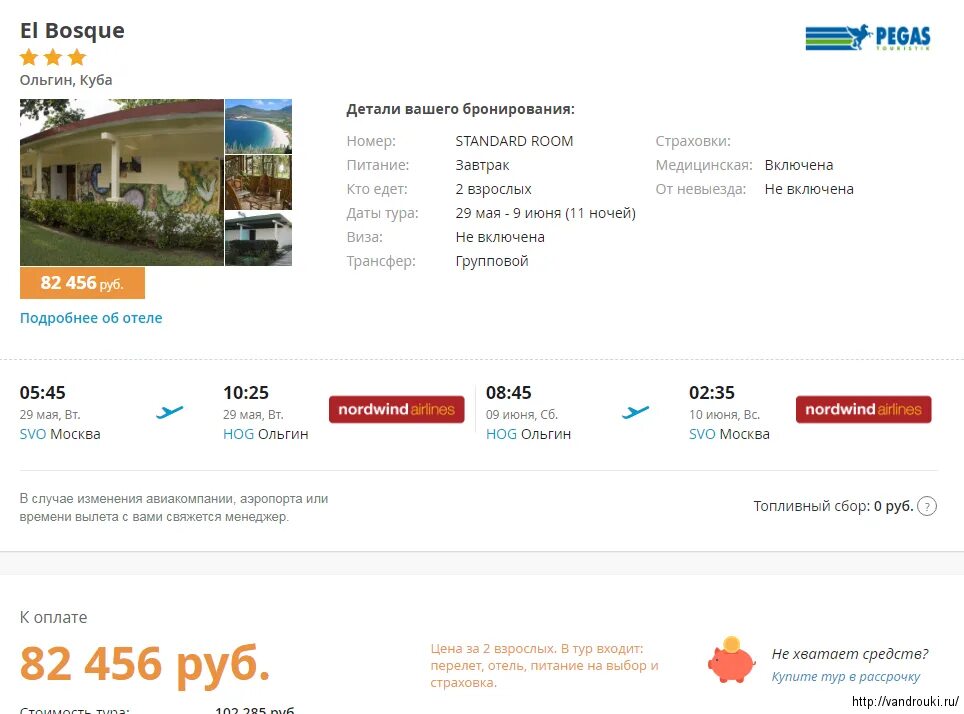Open the Подробнее об отеле link
The width and height of the screenshot is (964, 714).
point(91,318)
